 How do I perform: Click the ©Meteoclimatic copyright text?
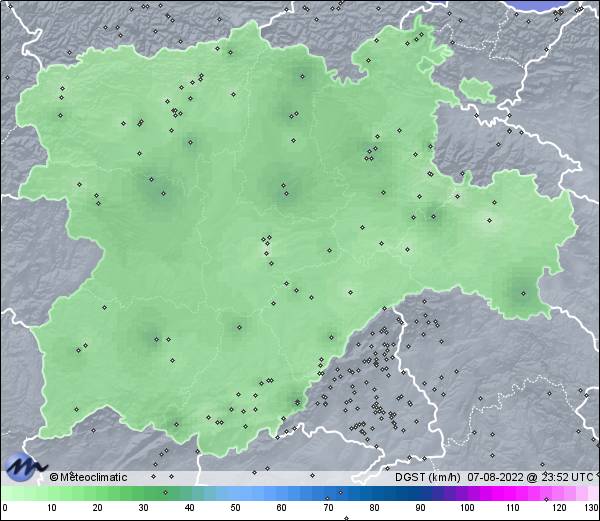(x=88, y=477)
